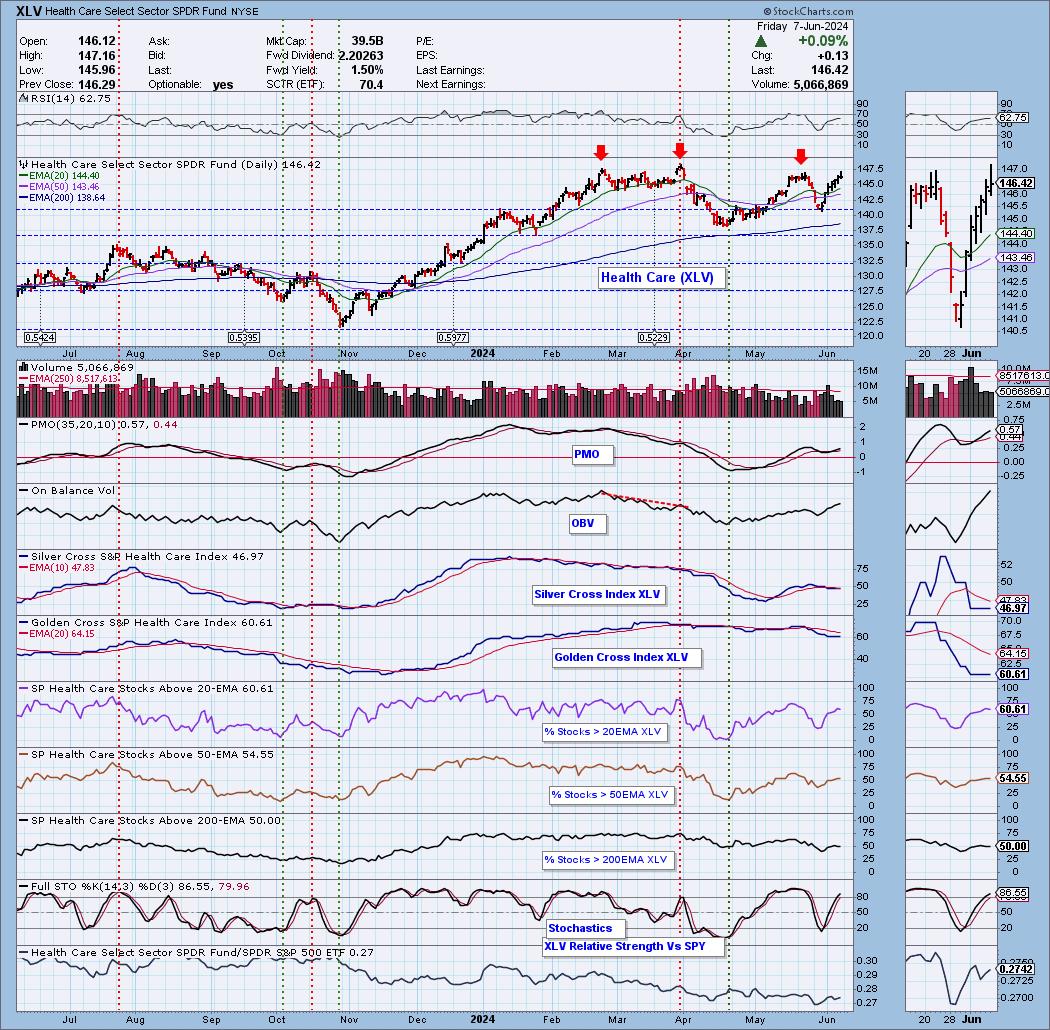Click the bar icon beside the Volume label

24,367
